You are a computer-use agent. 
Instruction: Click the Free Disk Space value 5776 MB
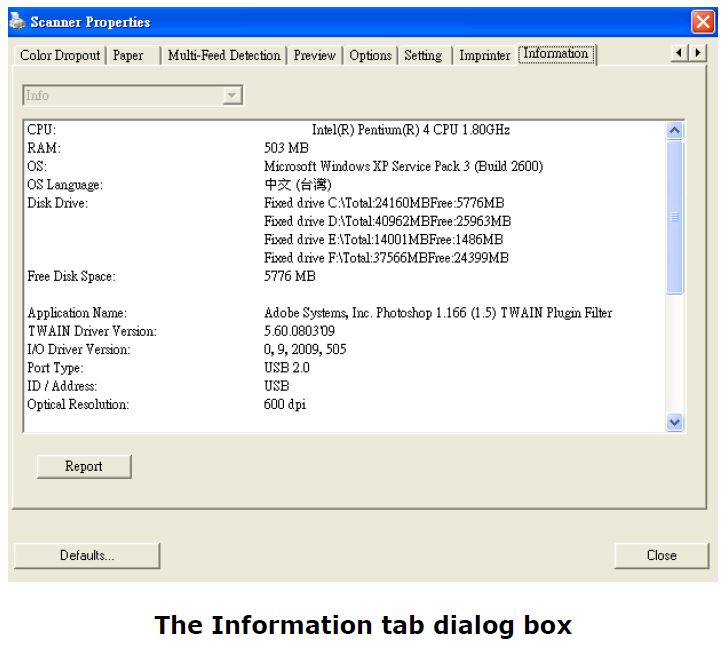coord(290,276)
